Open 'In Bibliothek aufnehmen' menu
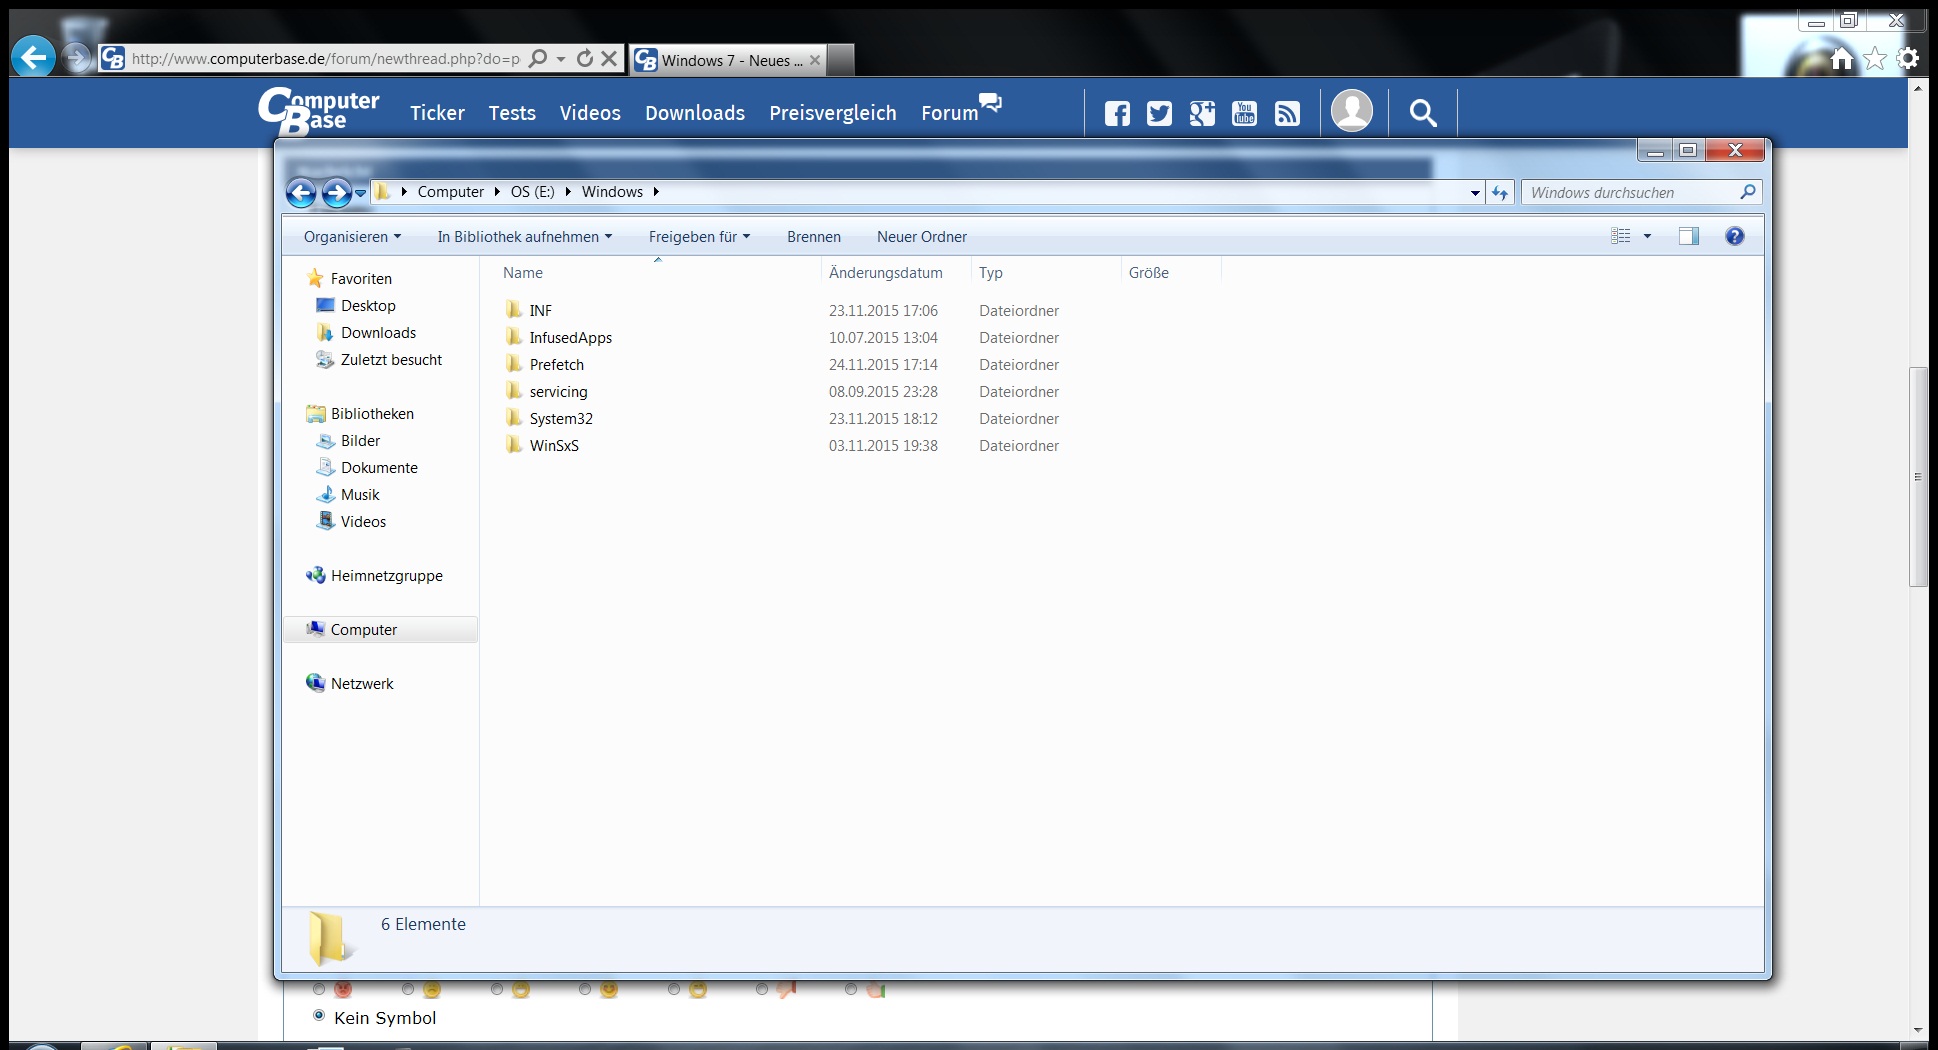The width and height of the screenshot is (1938, 1050). [x=524, y=237]
